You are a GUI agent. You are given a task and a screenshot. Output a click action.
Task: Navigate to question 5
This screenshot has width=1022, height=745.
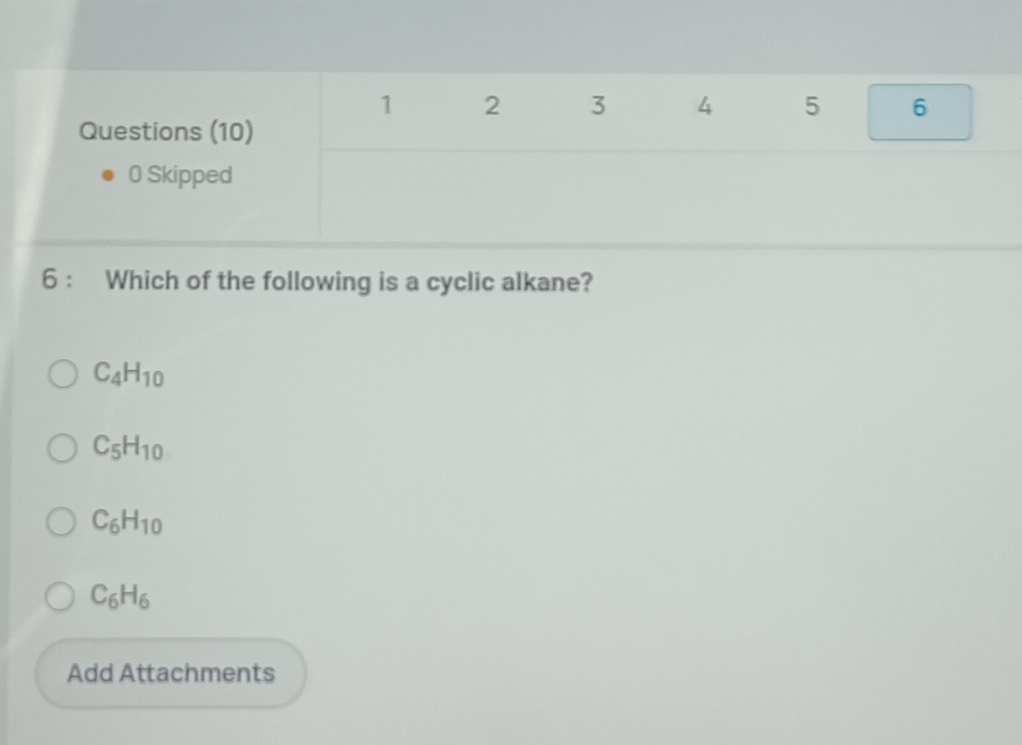pyautogui.click(x=811, y=107)
